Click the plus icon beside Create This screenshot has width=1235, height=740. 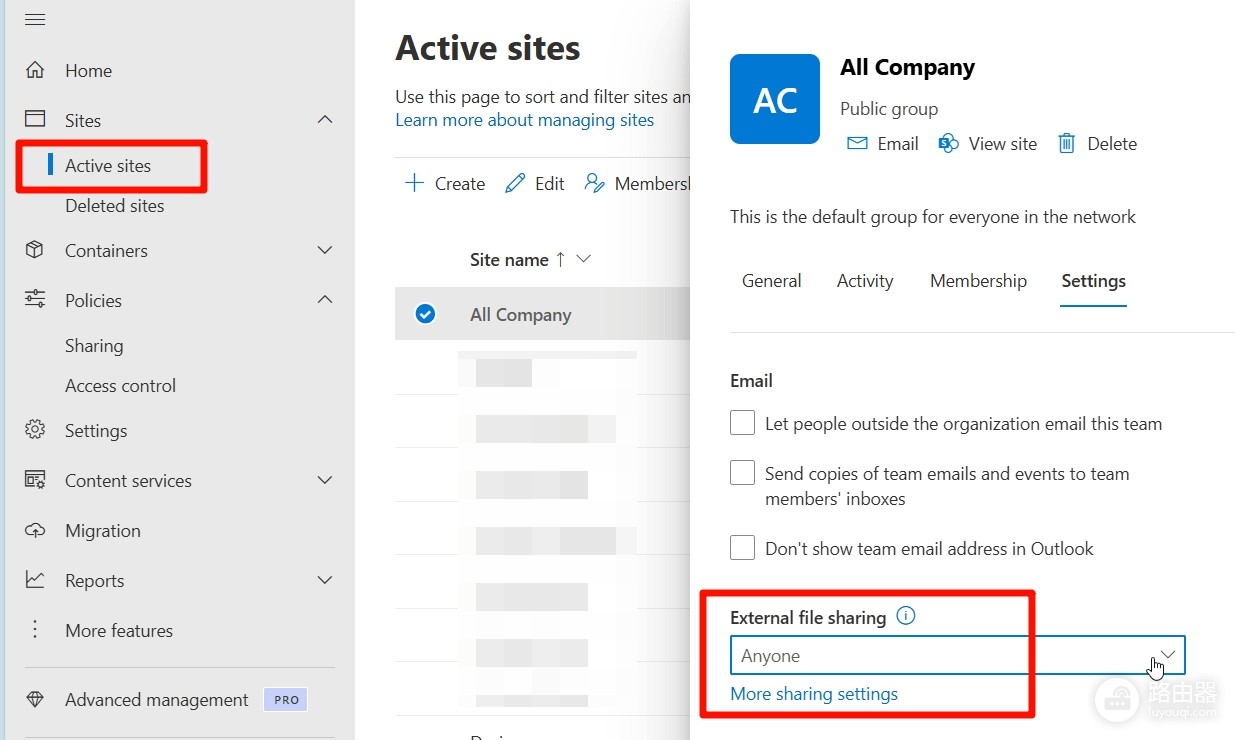[414, 183]
